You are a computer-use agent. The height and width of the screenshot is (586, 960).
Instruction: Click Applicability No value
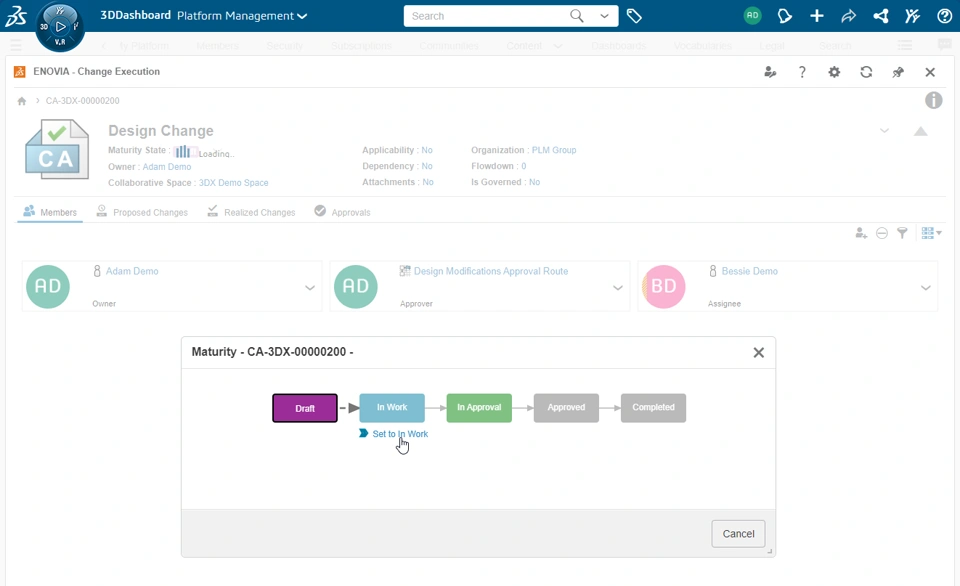click(x=427, y=150)
